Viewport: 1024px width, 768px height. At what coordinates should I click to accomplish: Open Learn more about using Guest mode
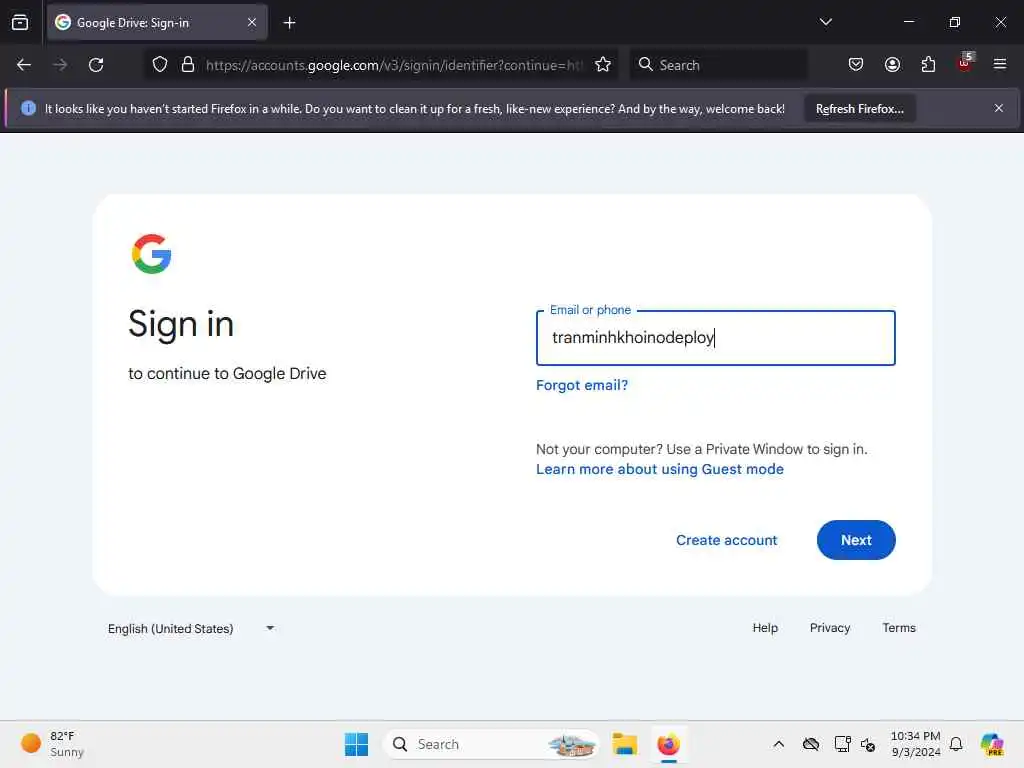(660, 470)
